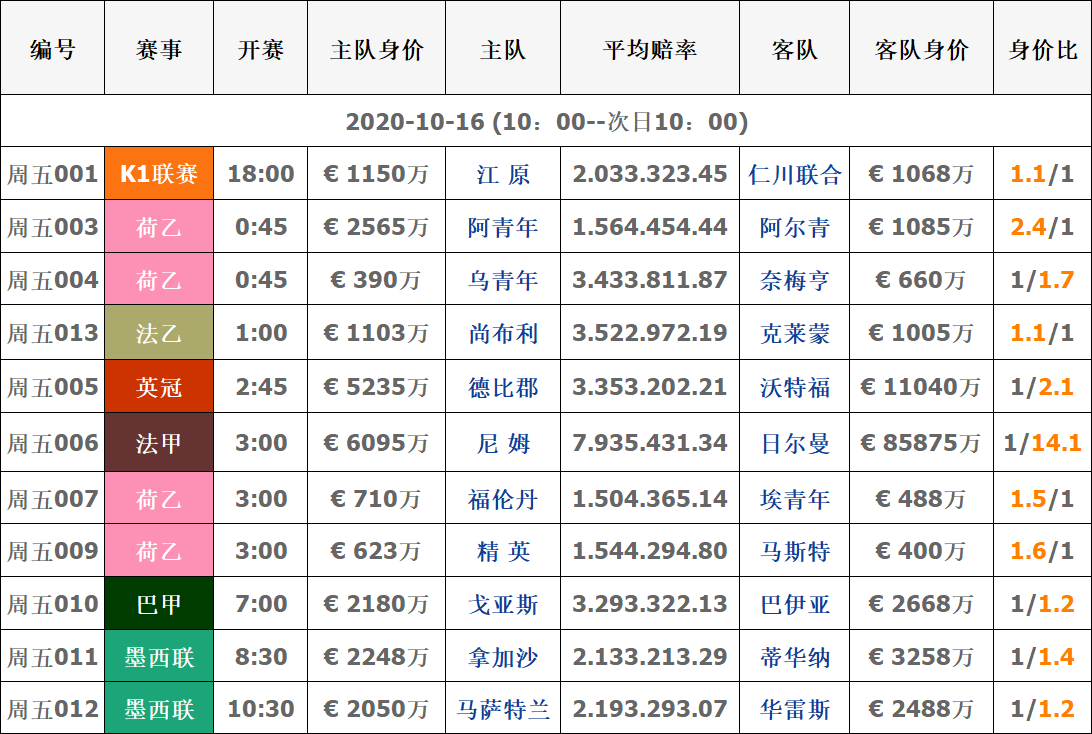Click match number 周五004
The image size is (1092, 734).
coord(52,280)
